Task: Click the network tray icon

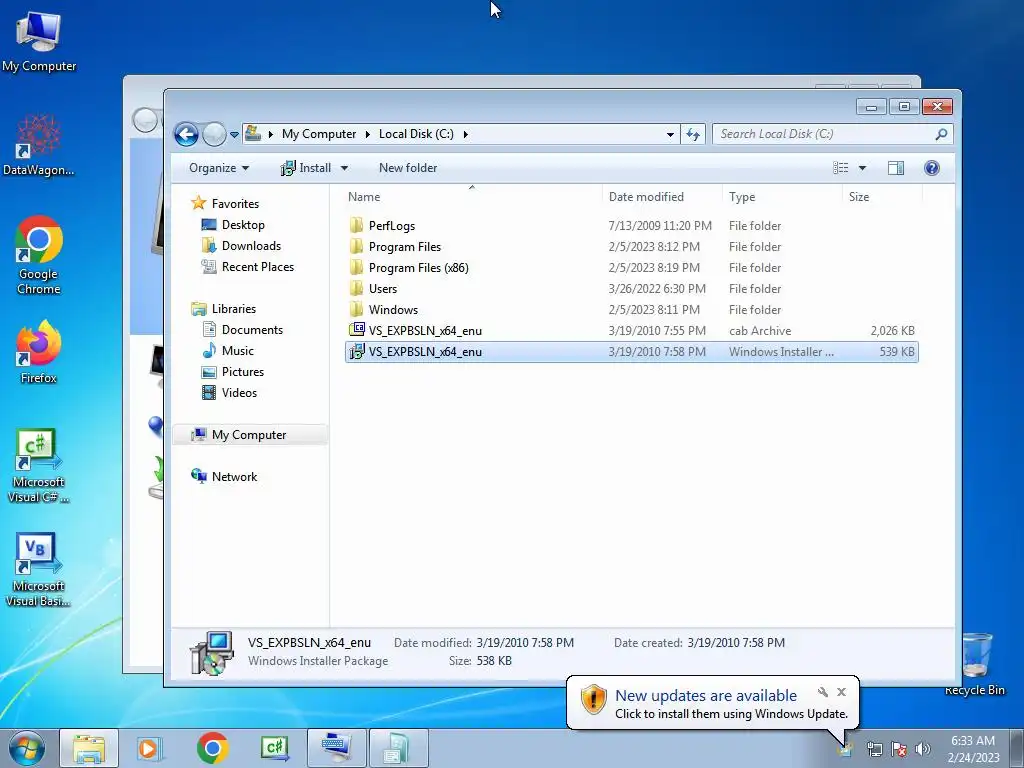Action: (874, 749)
